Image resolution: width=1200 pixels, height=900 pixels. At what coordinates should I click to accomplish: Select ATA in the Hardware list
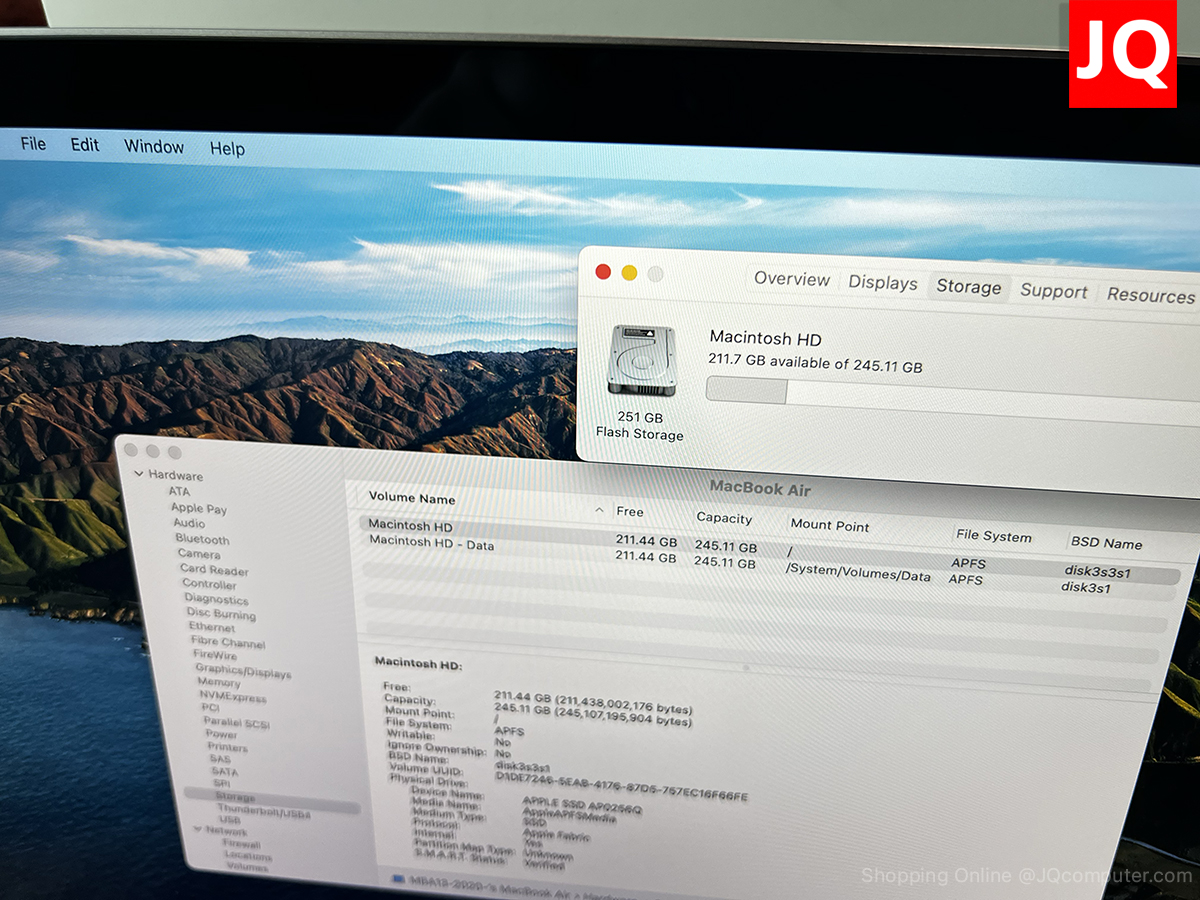coord(179,491)
